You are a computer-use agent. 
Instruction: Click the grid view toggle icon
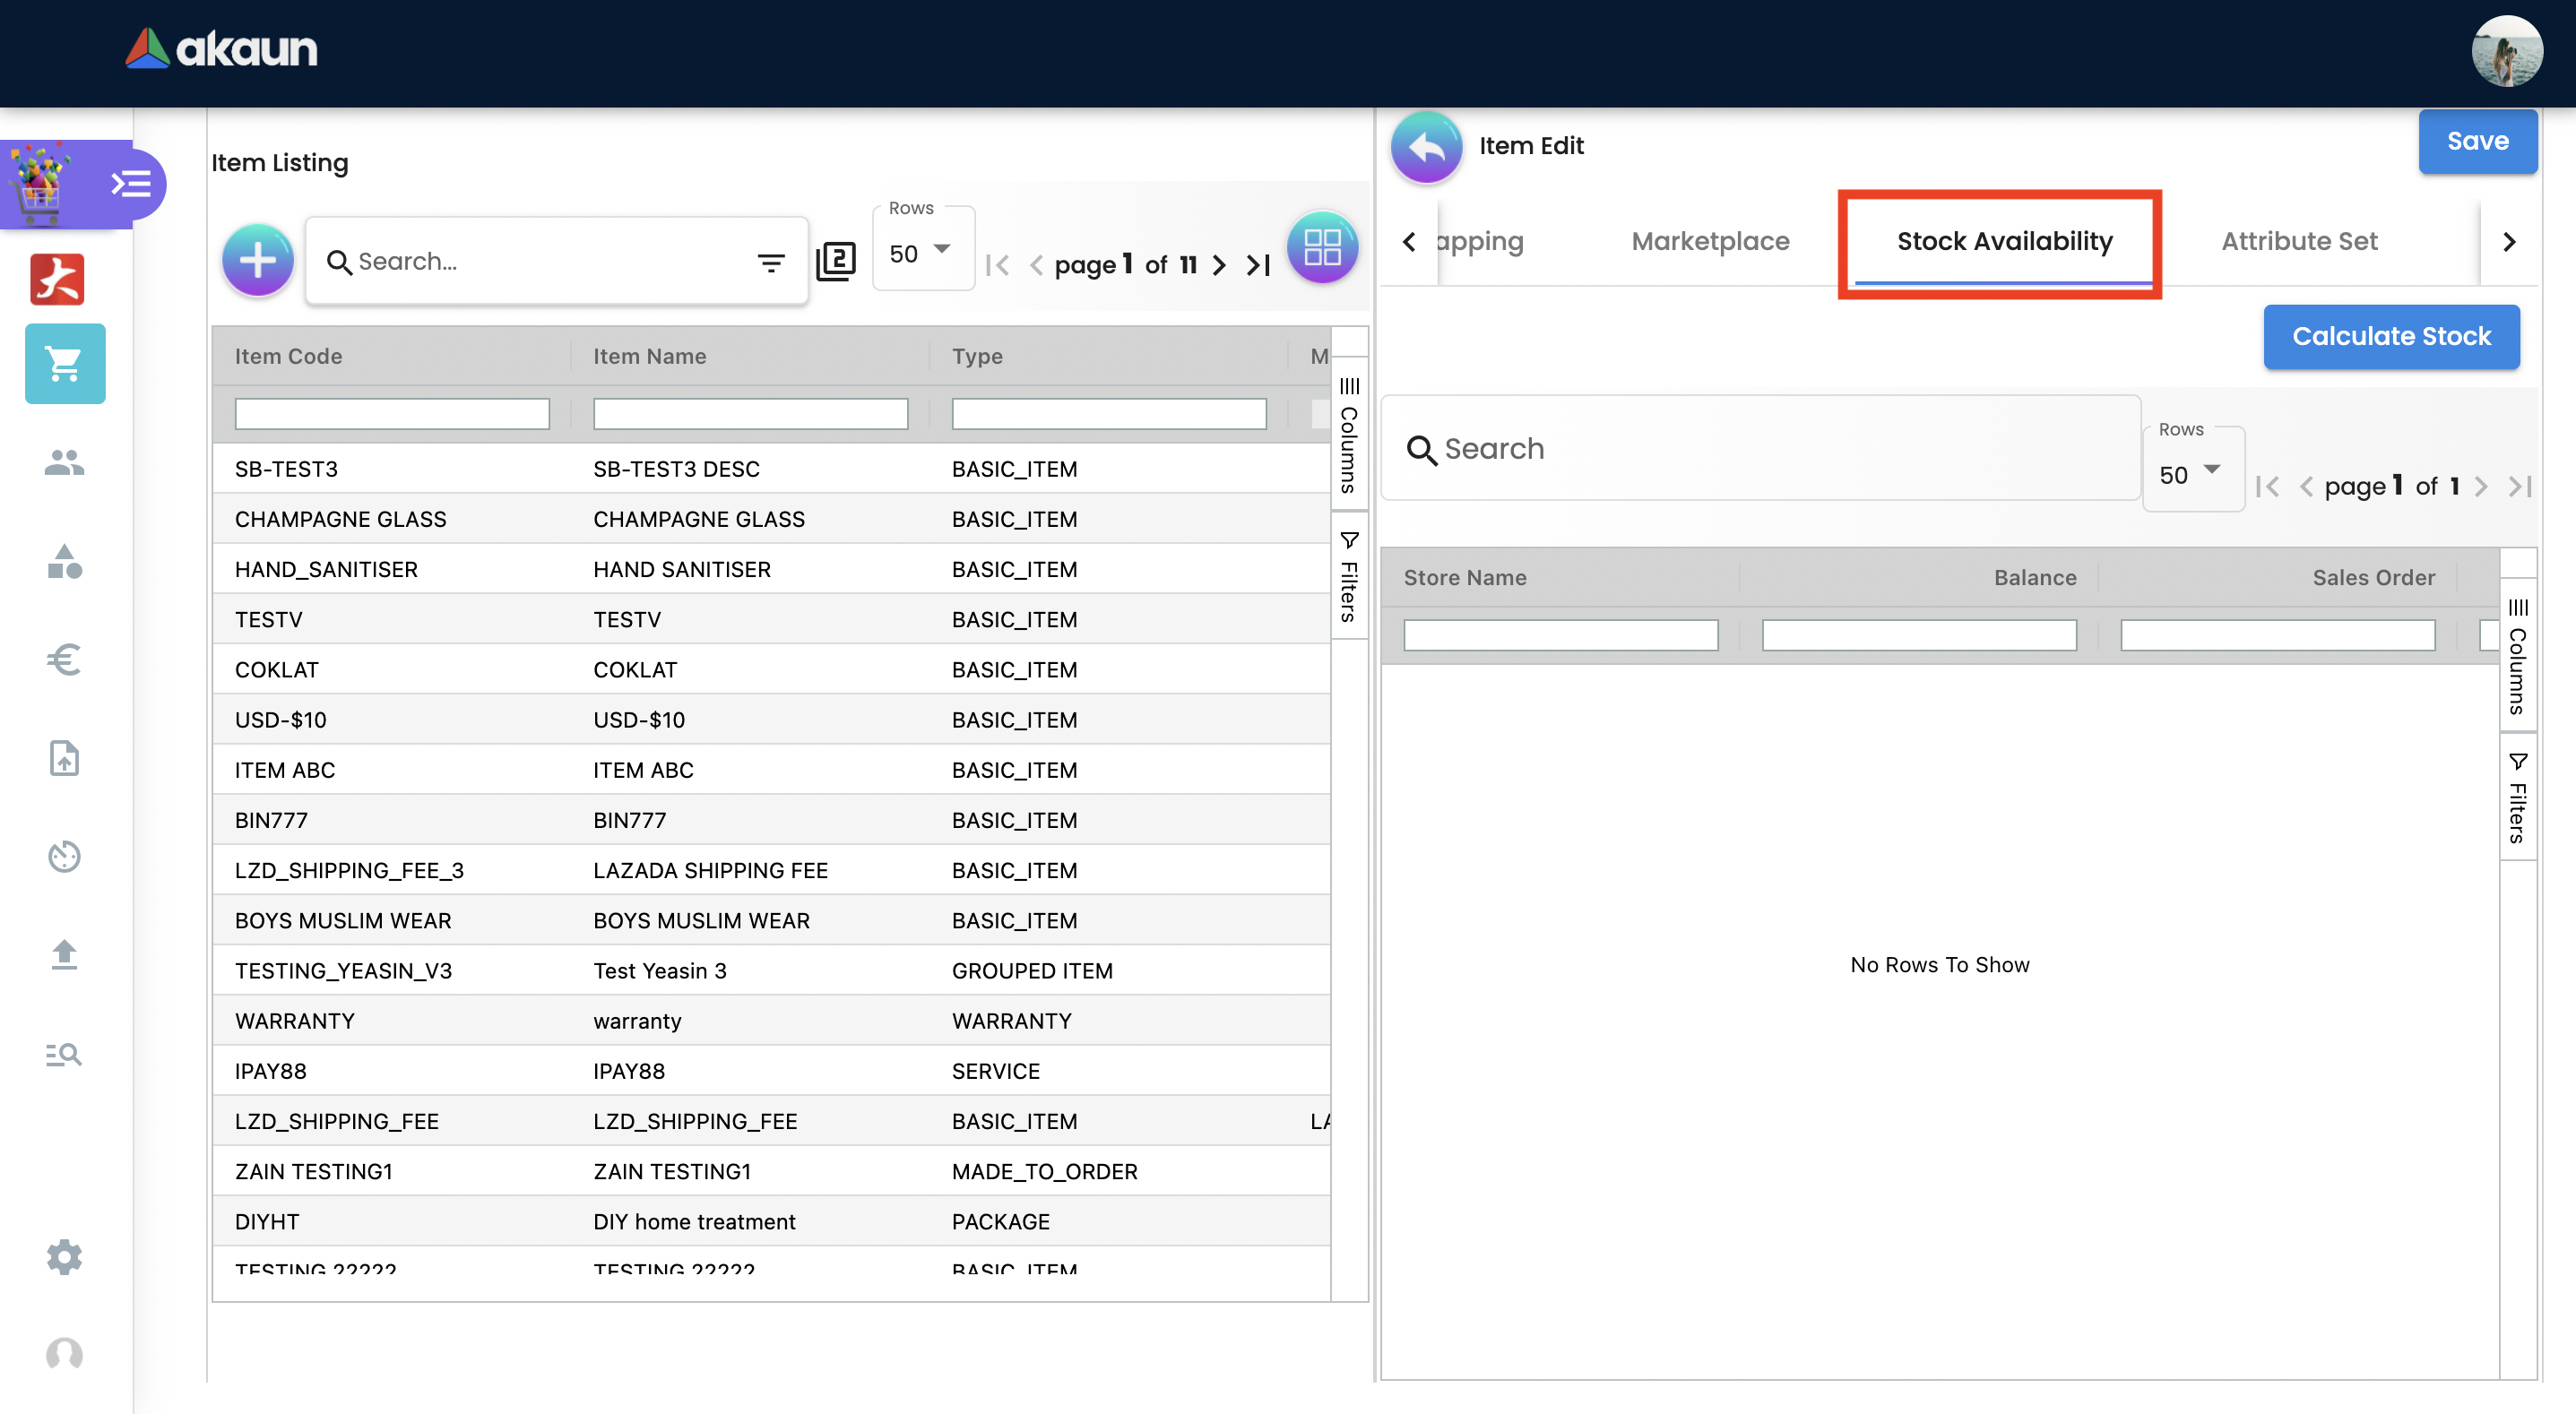point(1321,246)
